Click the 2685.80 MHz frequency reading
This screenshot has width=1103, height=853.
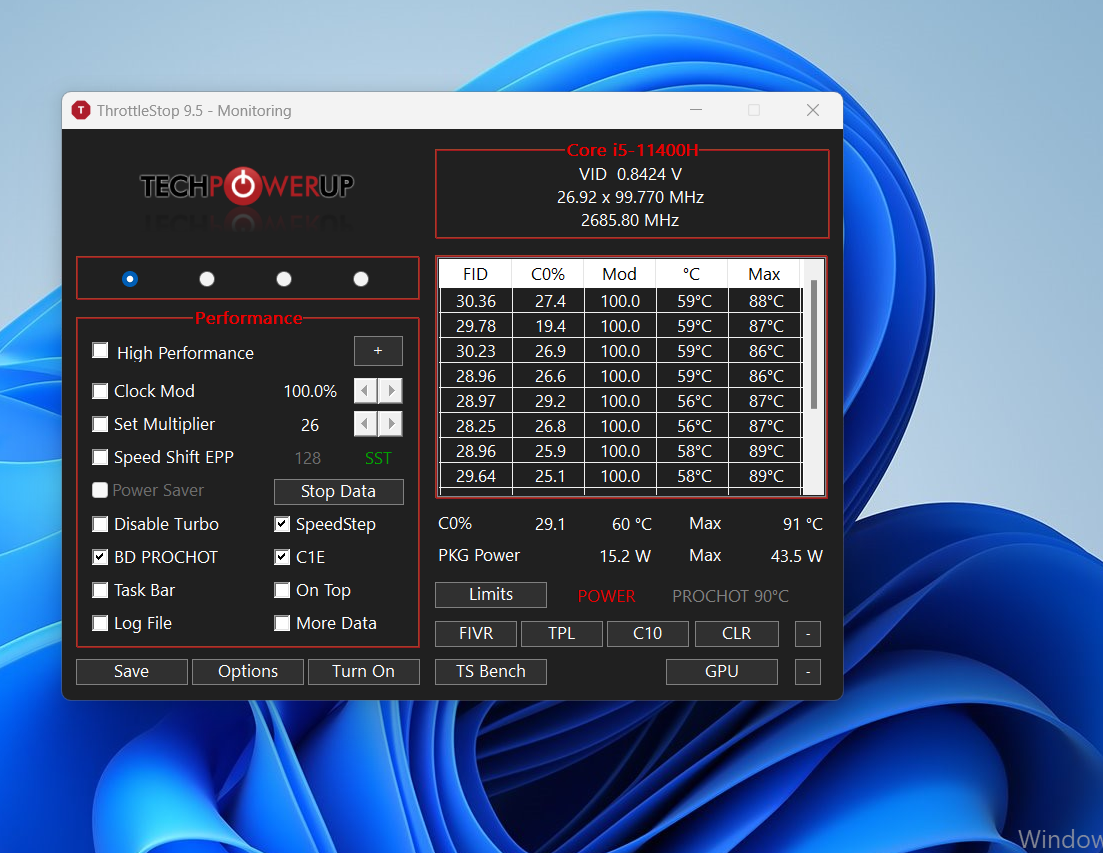pyautogui.click(x=630, y=220)
